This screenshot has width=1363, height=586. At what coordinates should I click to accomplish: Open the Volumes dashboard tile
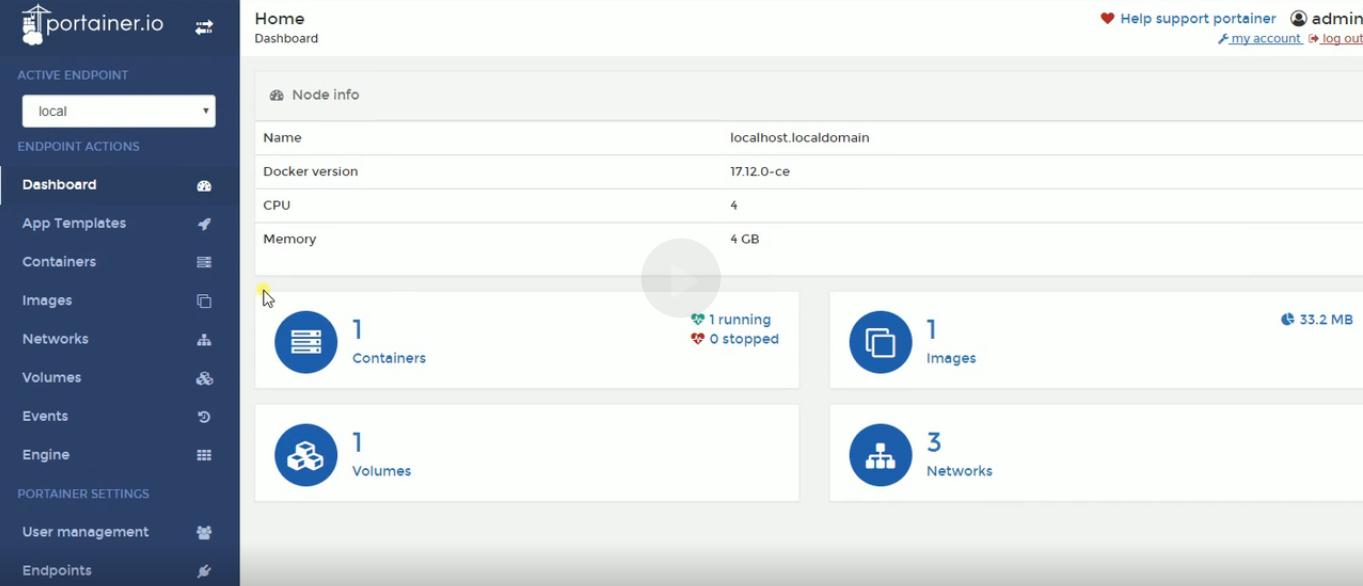point(526,453)
